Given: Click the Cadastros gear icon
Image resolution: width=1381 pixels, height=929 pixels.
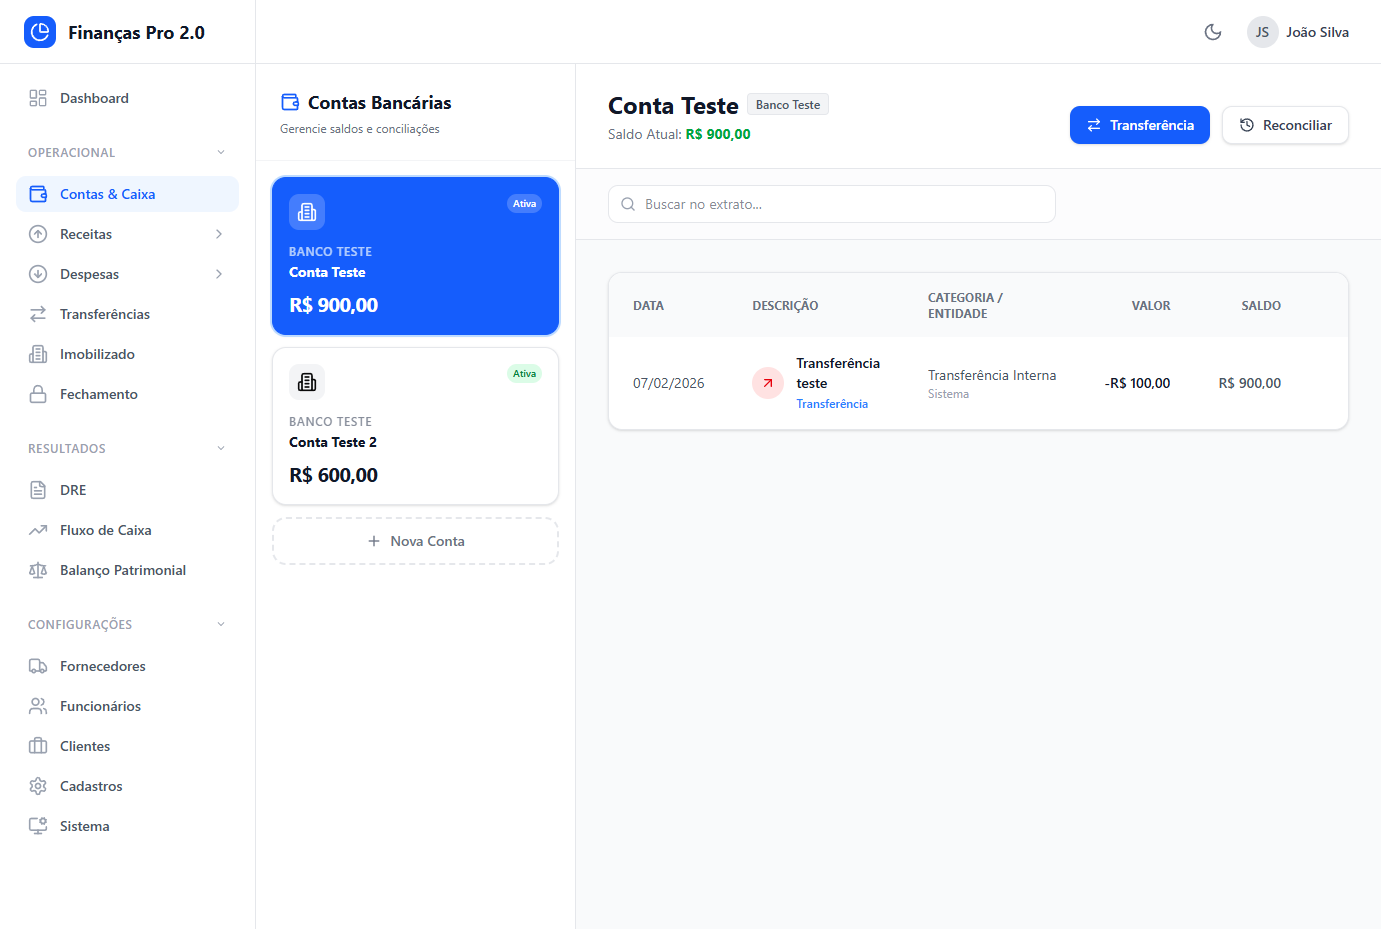Looking at the screenshot, I should [x=38, y=786].
